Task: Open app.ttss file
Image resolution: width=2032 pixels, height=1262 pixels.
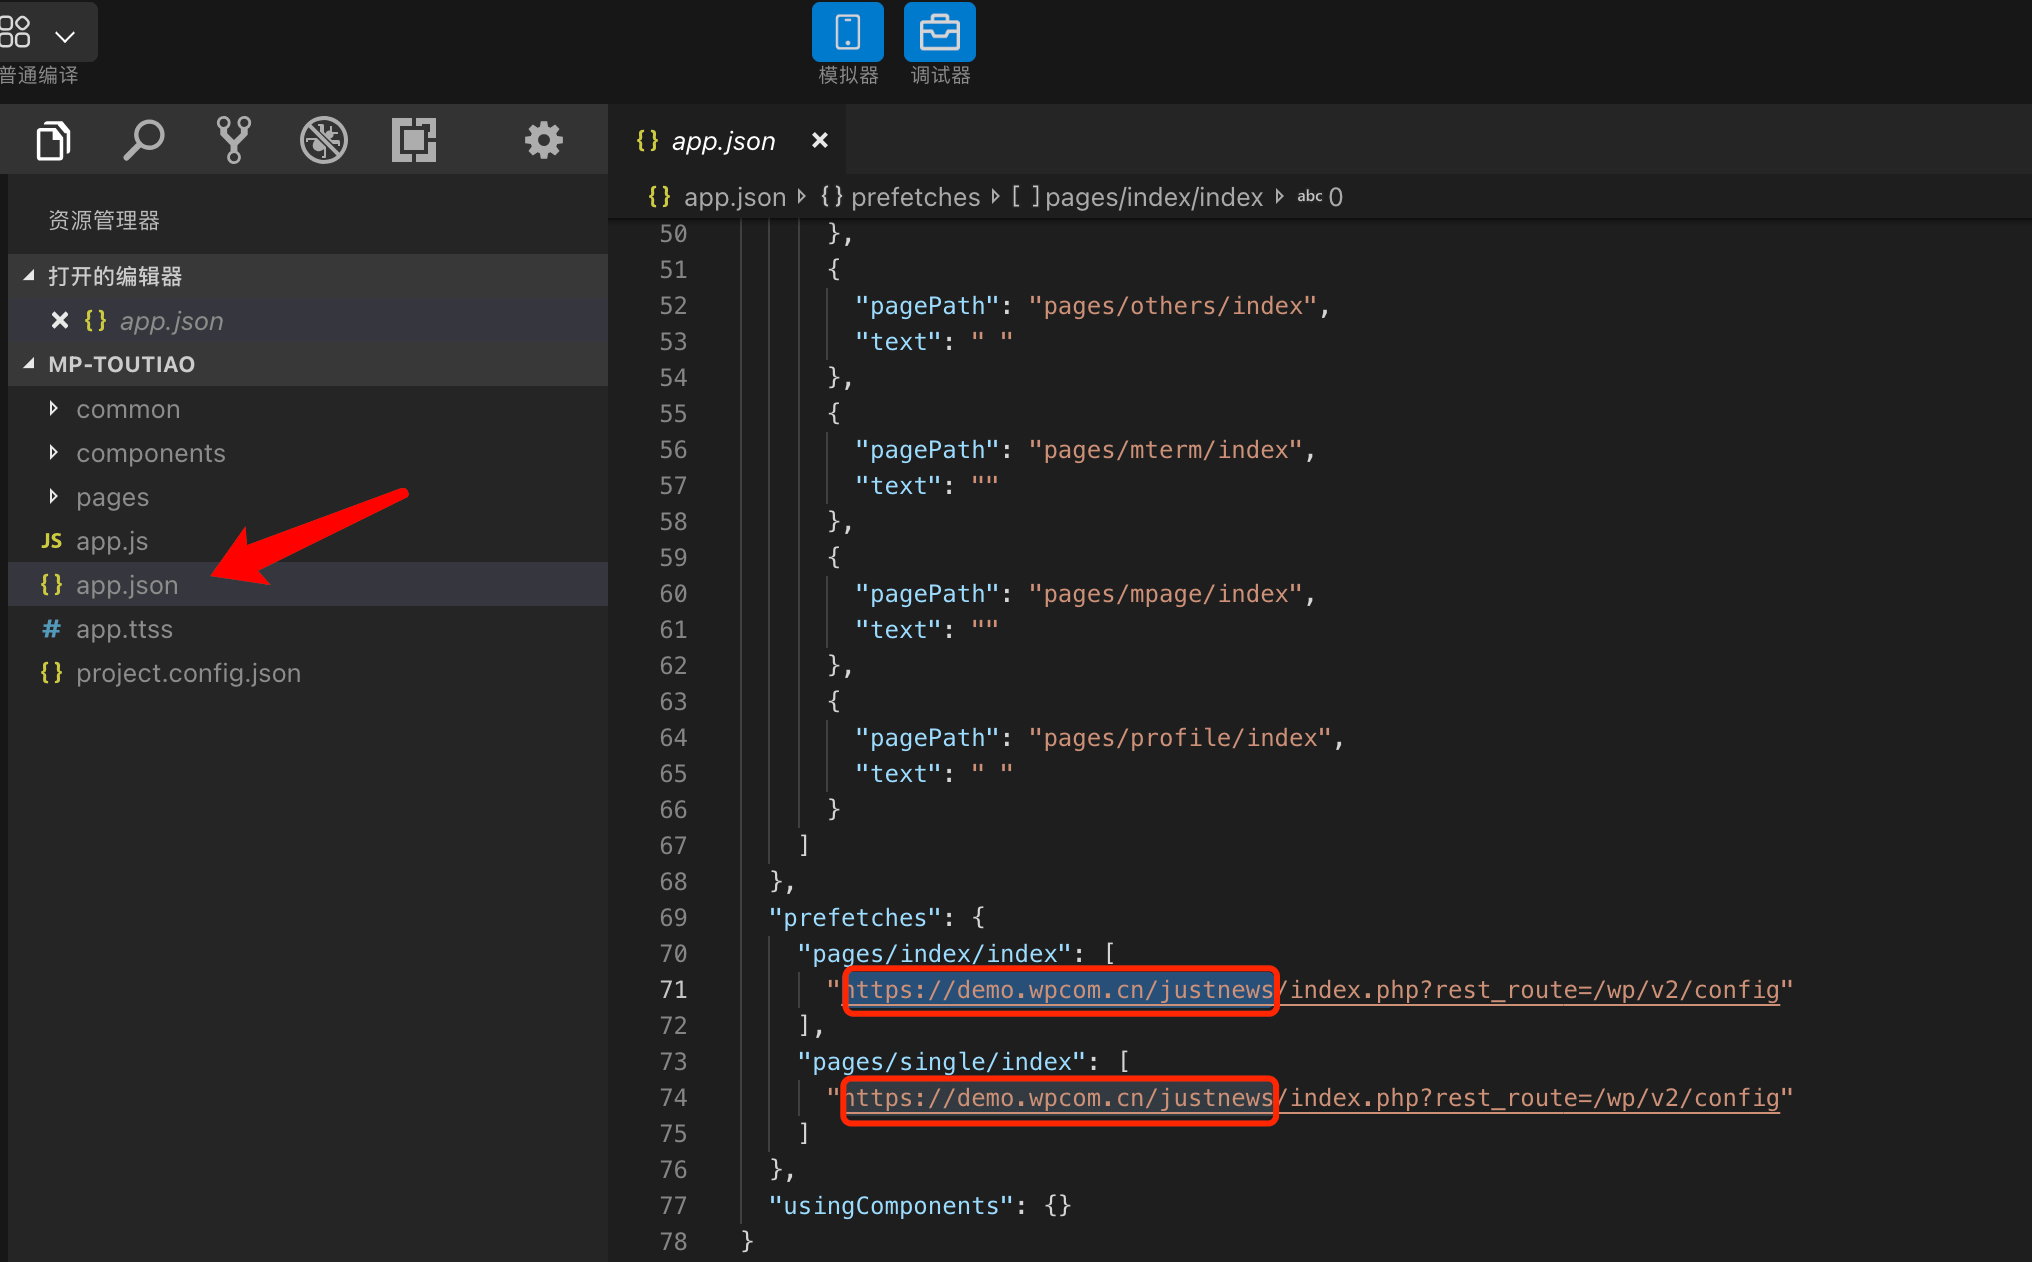Action: tap(308, 629)
